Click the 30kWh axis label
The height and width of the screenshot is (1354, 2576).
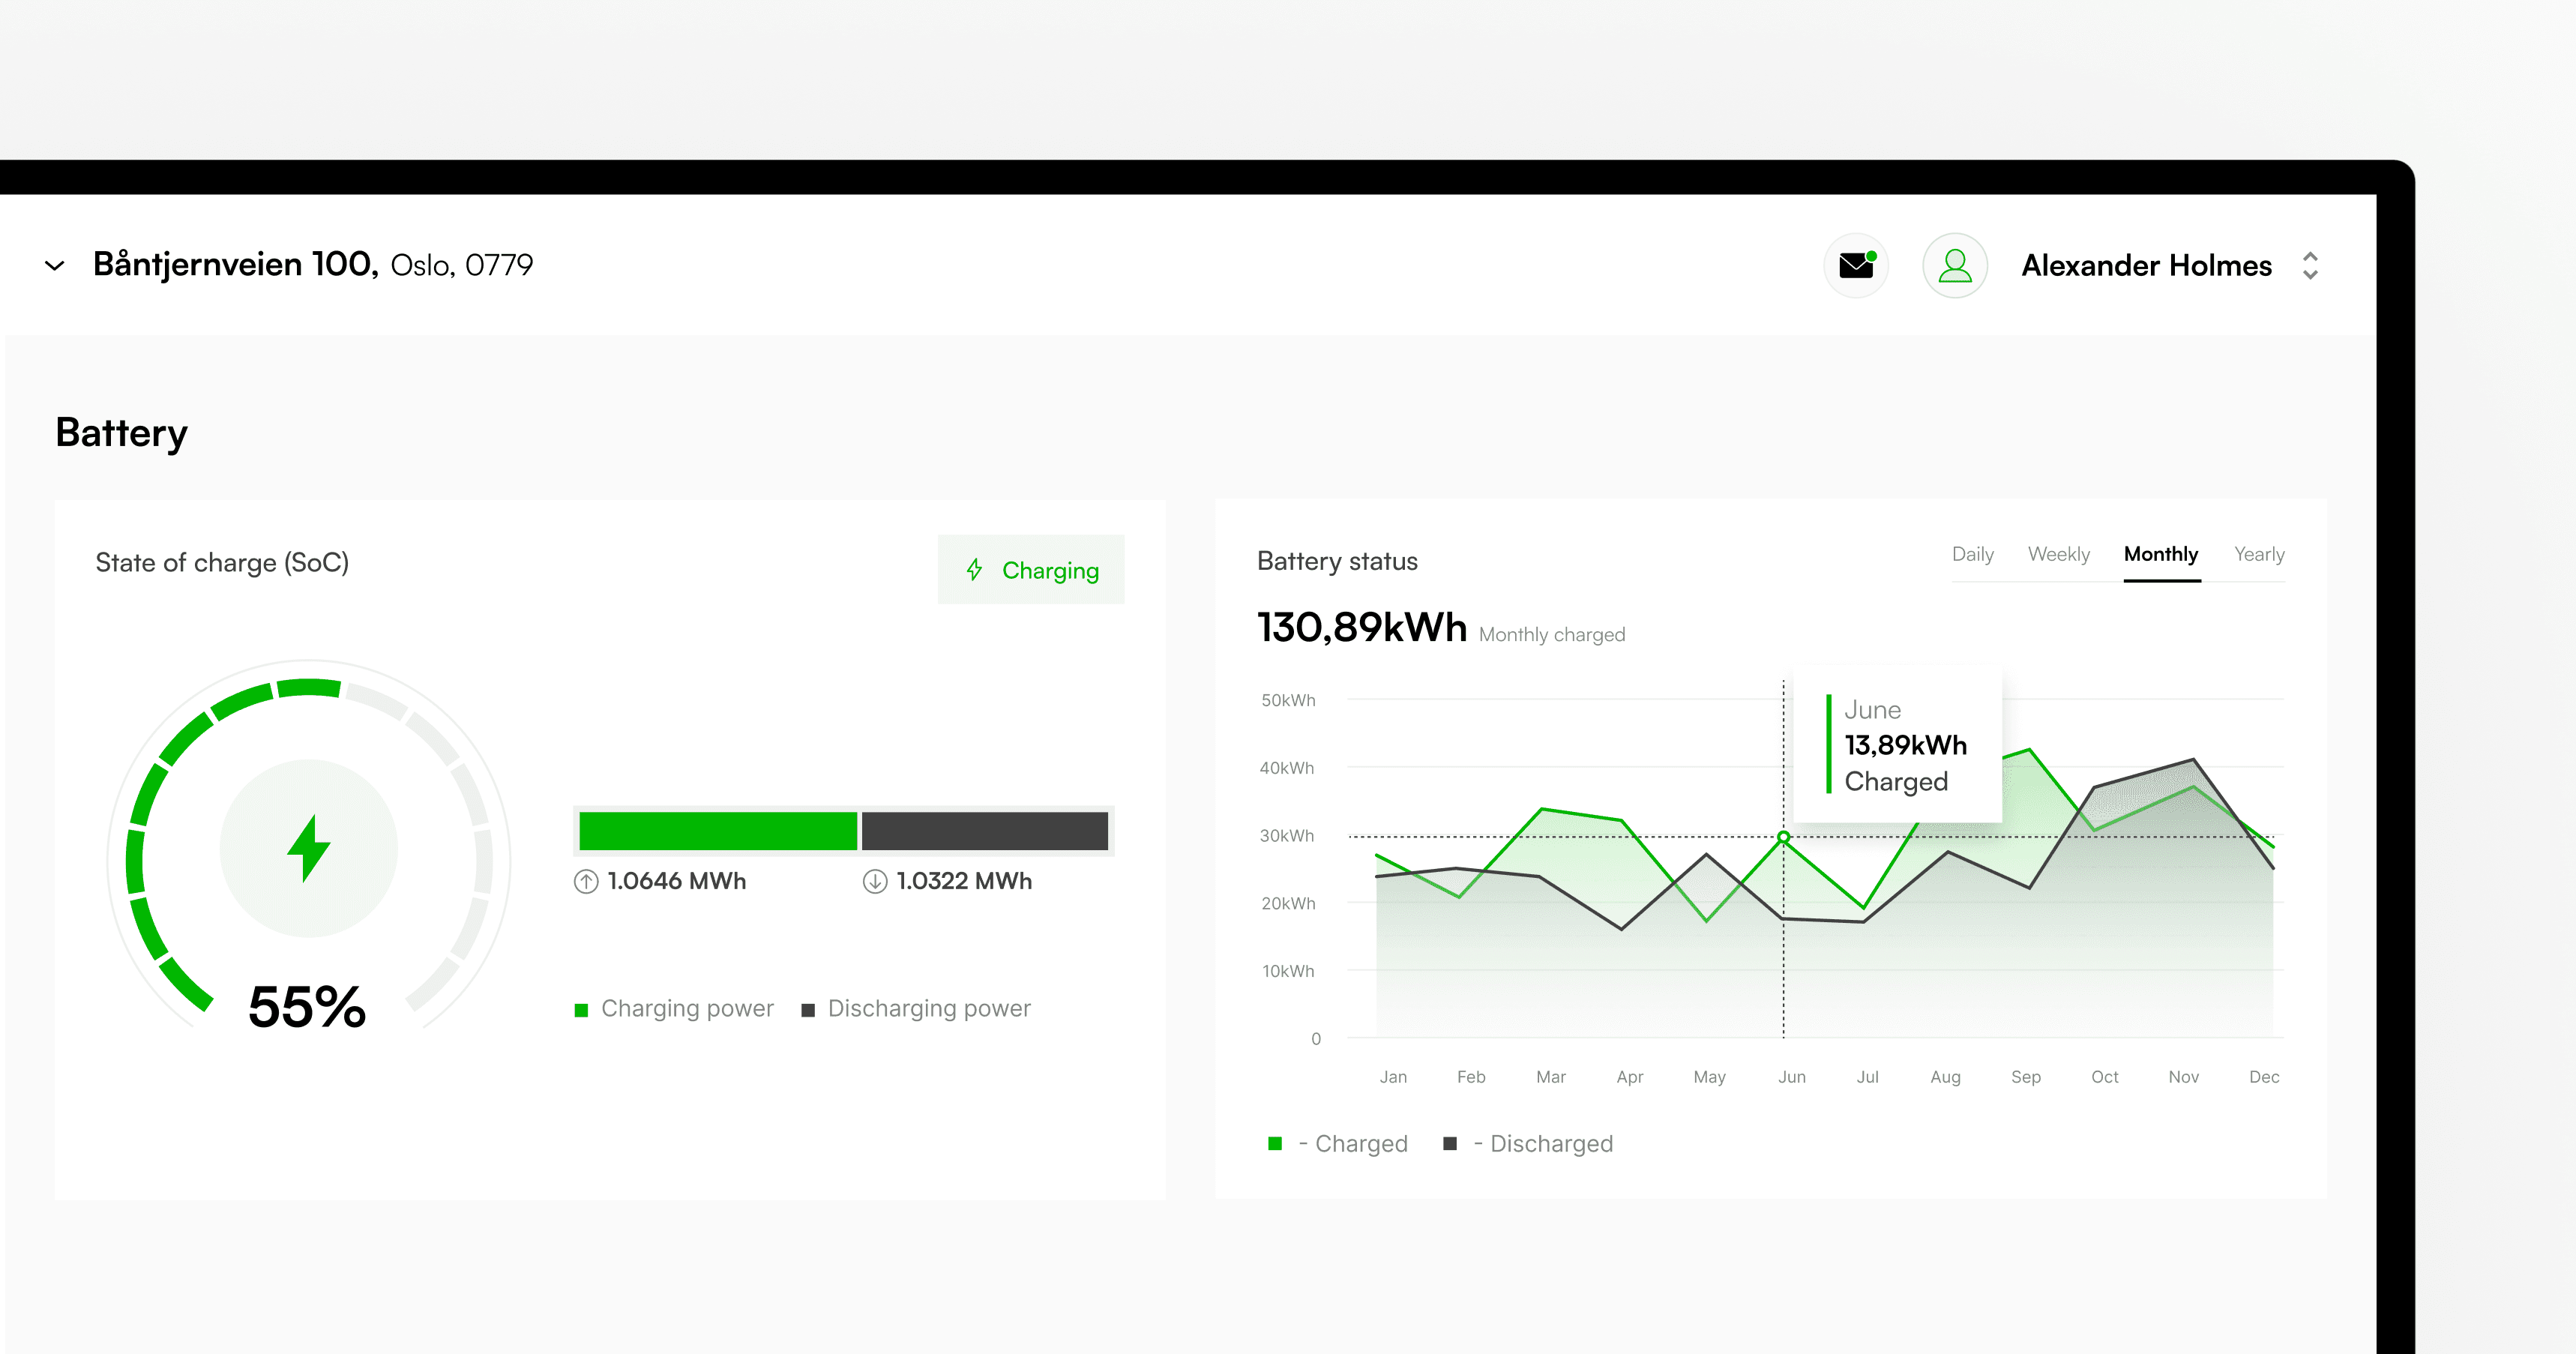pyautogui.click(x=1287, y=836)
